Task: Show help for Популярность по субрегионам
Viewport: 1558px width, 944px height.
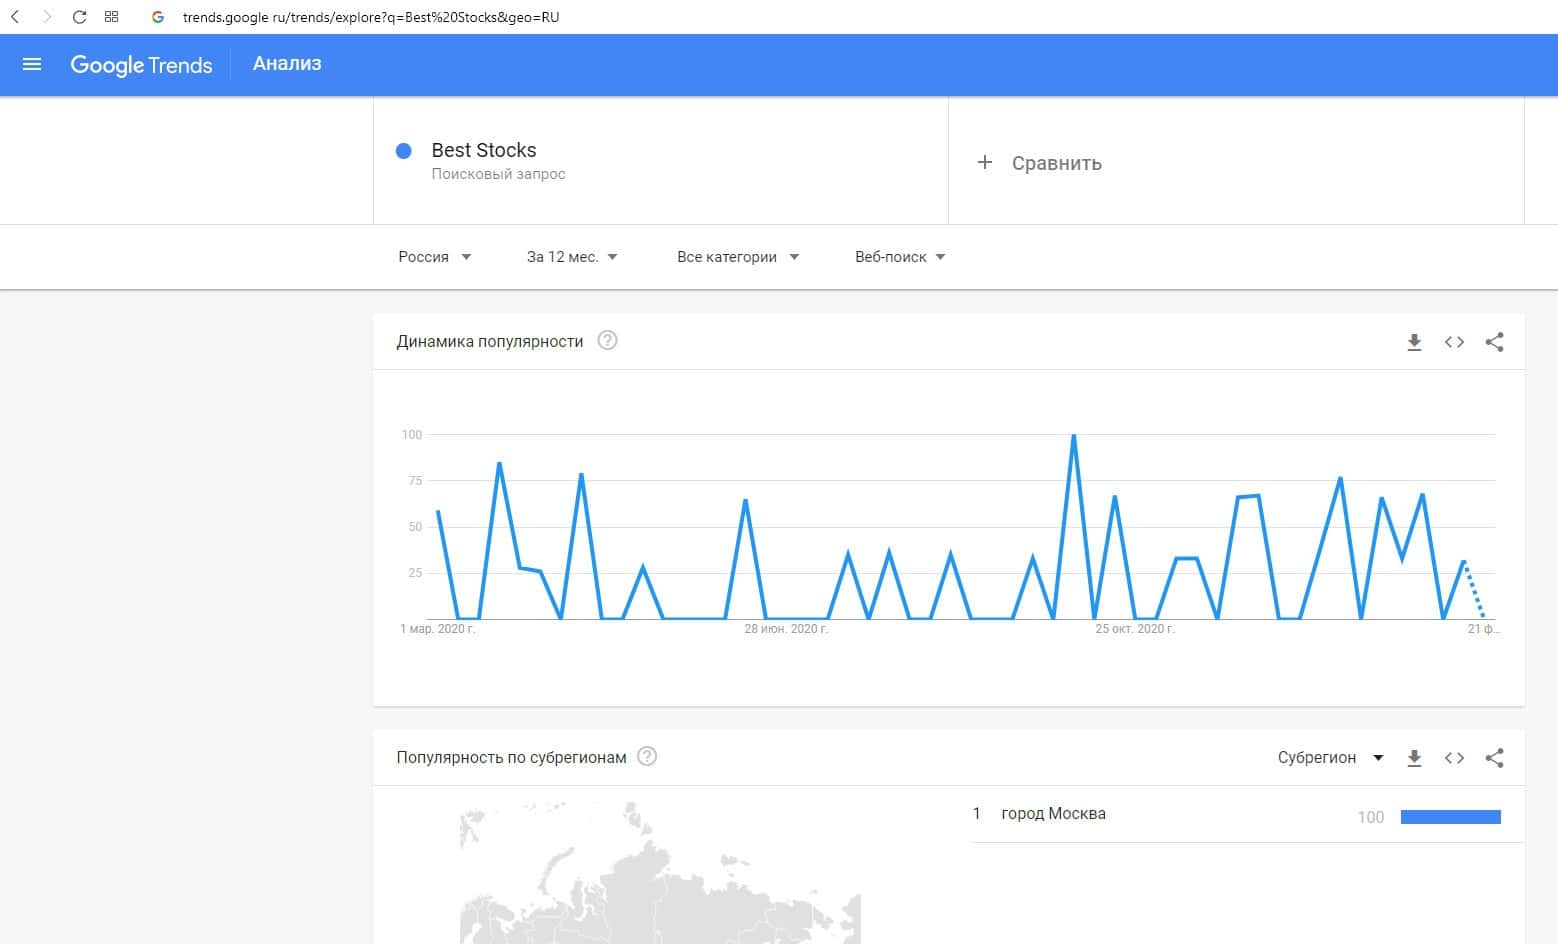Action: (x=647, y=756)
